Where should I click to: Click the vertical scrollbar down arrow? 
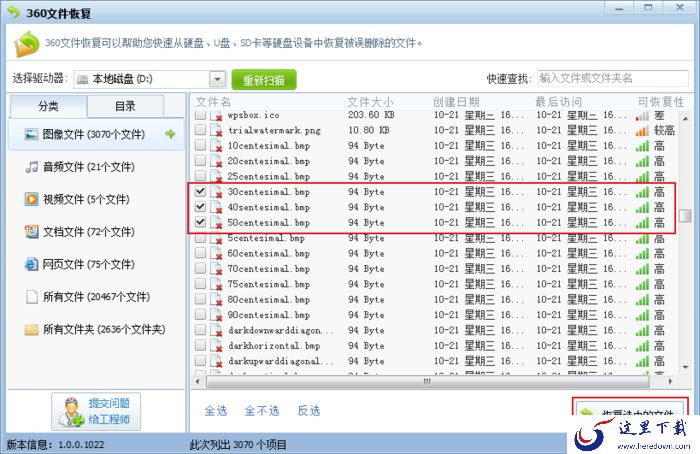point(685,367)
